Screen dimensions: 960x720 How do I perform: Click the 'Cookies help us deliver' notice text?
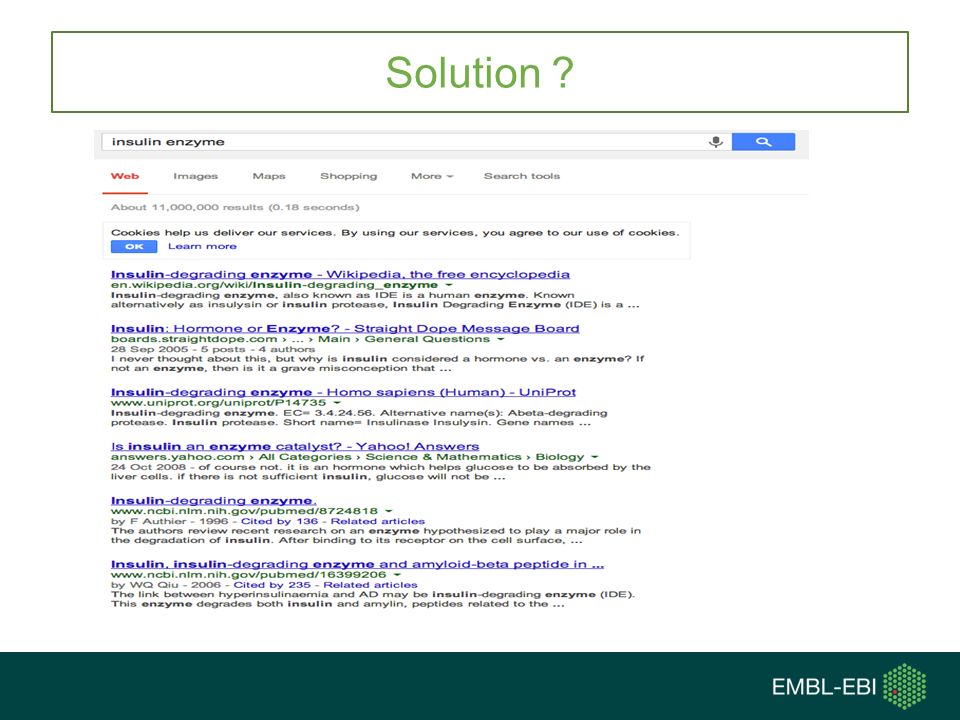coord(395,233)
